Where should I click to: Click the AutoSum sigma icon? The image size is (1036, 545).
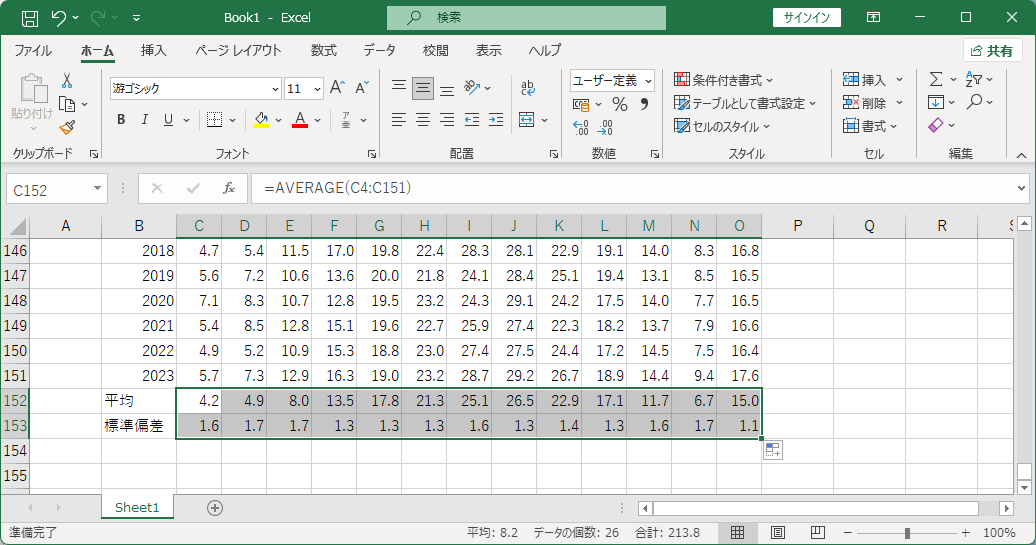(936, 79)
